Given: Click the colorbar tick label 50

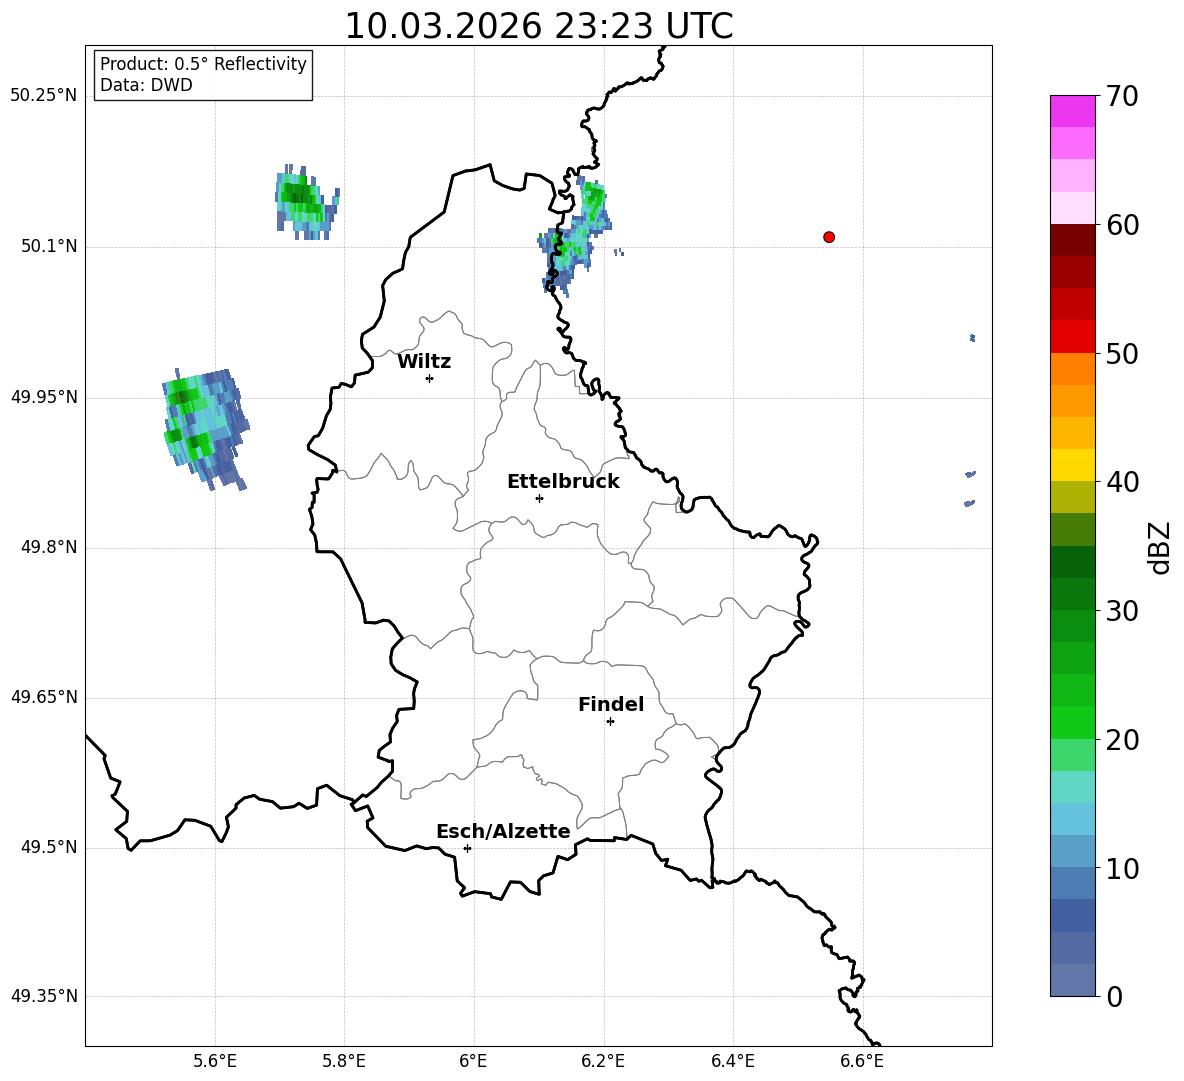Looking at the screenshot, I should pos(1122,353).
